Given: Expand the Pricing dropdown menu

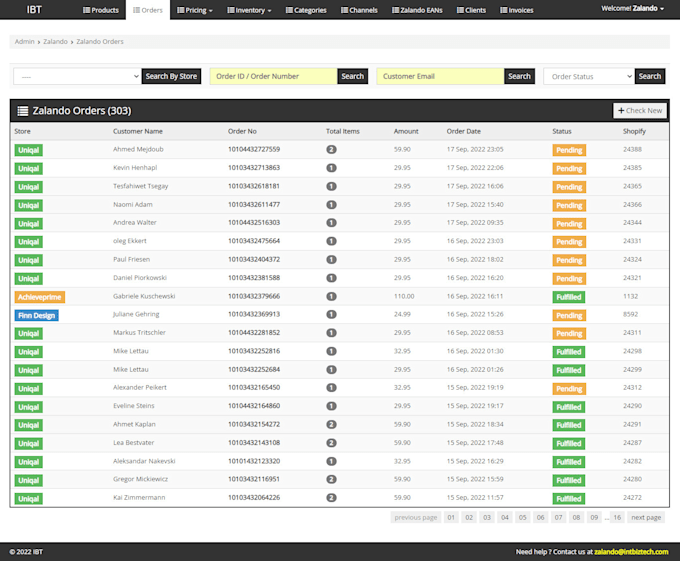Looking at the screenshot, I should point(195,10).
